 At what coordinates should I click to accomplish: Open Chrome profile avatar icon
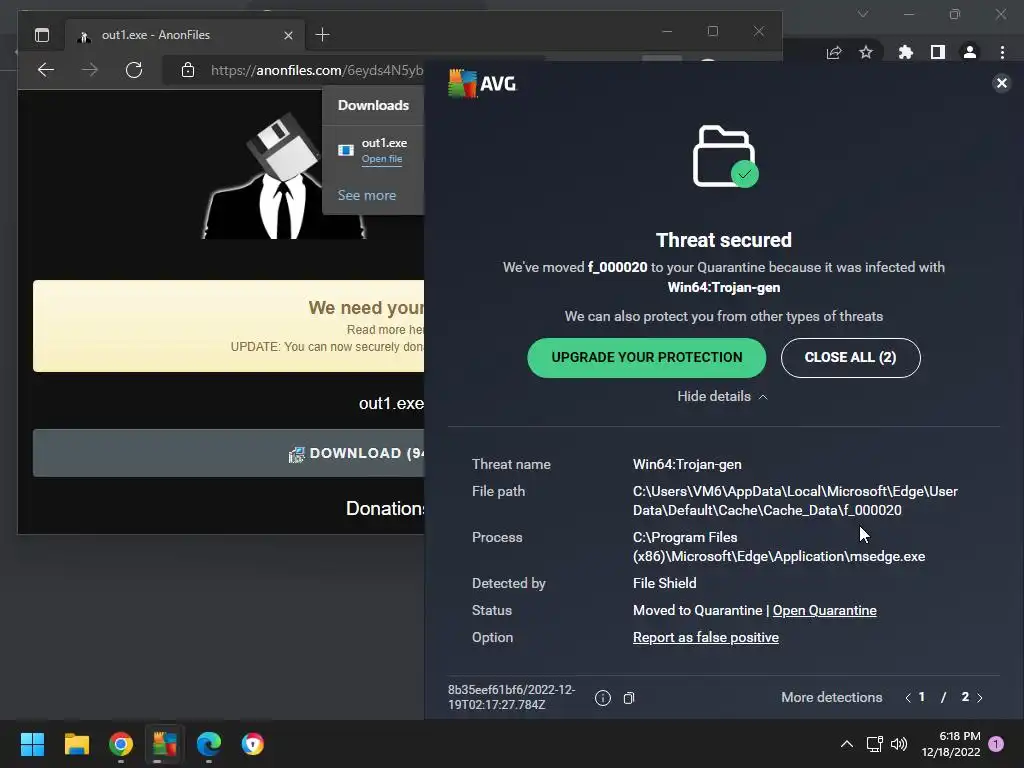(970, 52)
